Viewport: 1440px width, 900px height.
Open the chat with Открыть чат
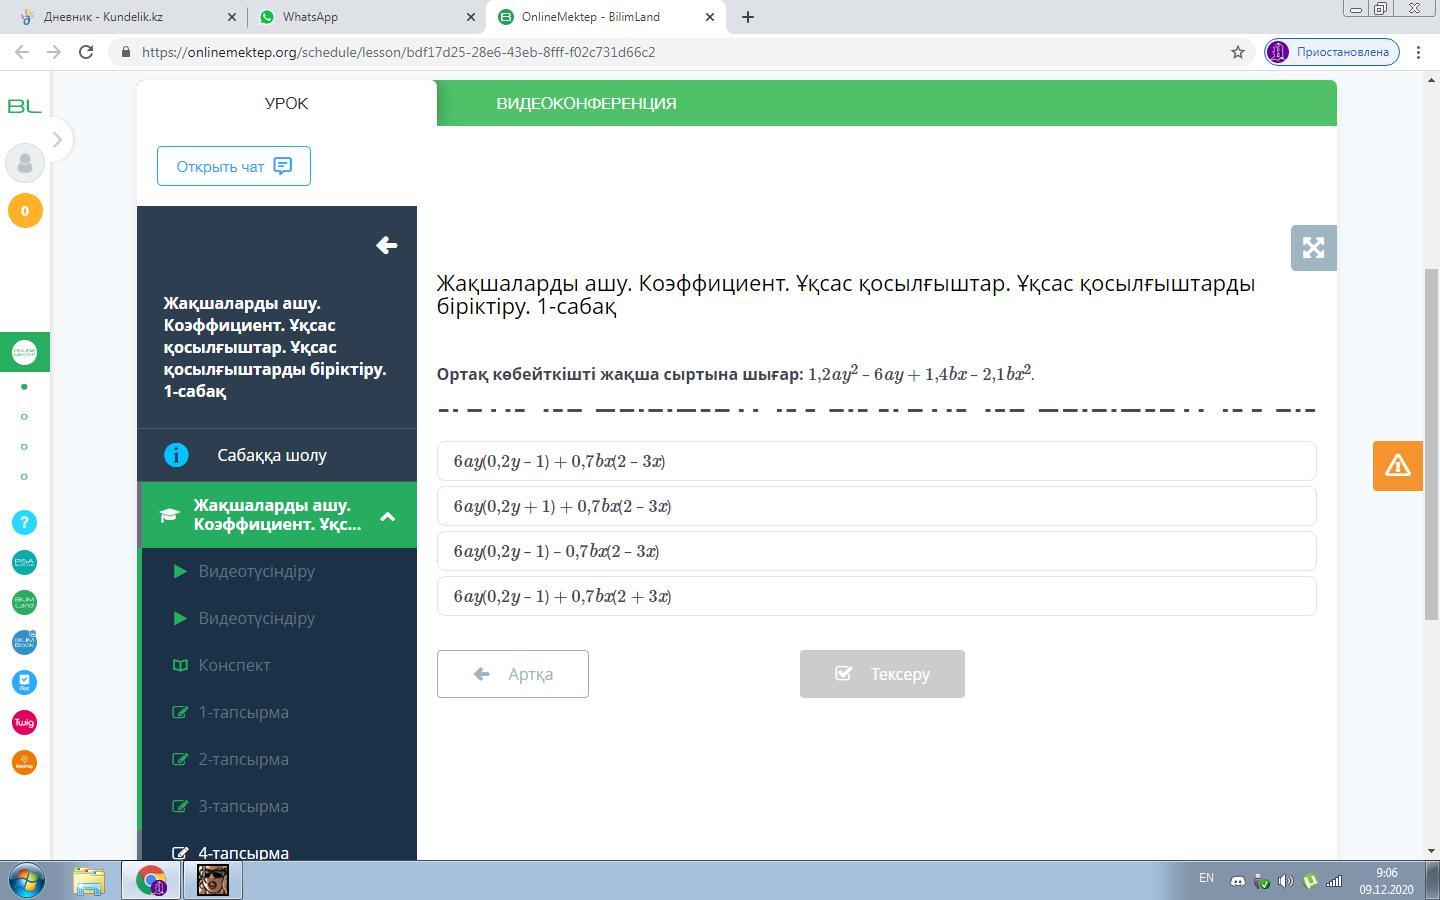[234, 166]
